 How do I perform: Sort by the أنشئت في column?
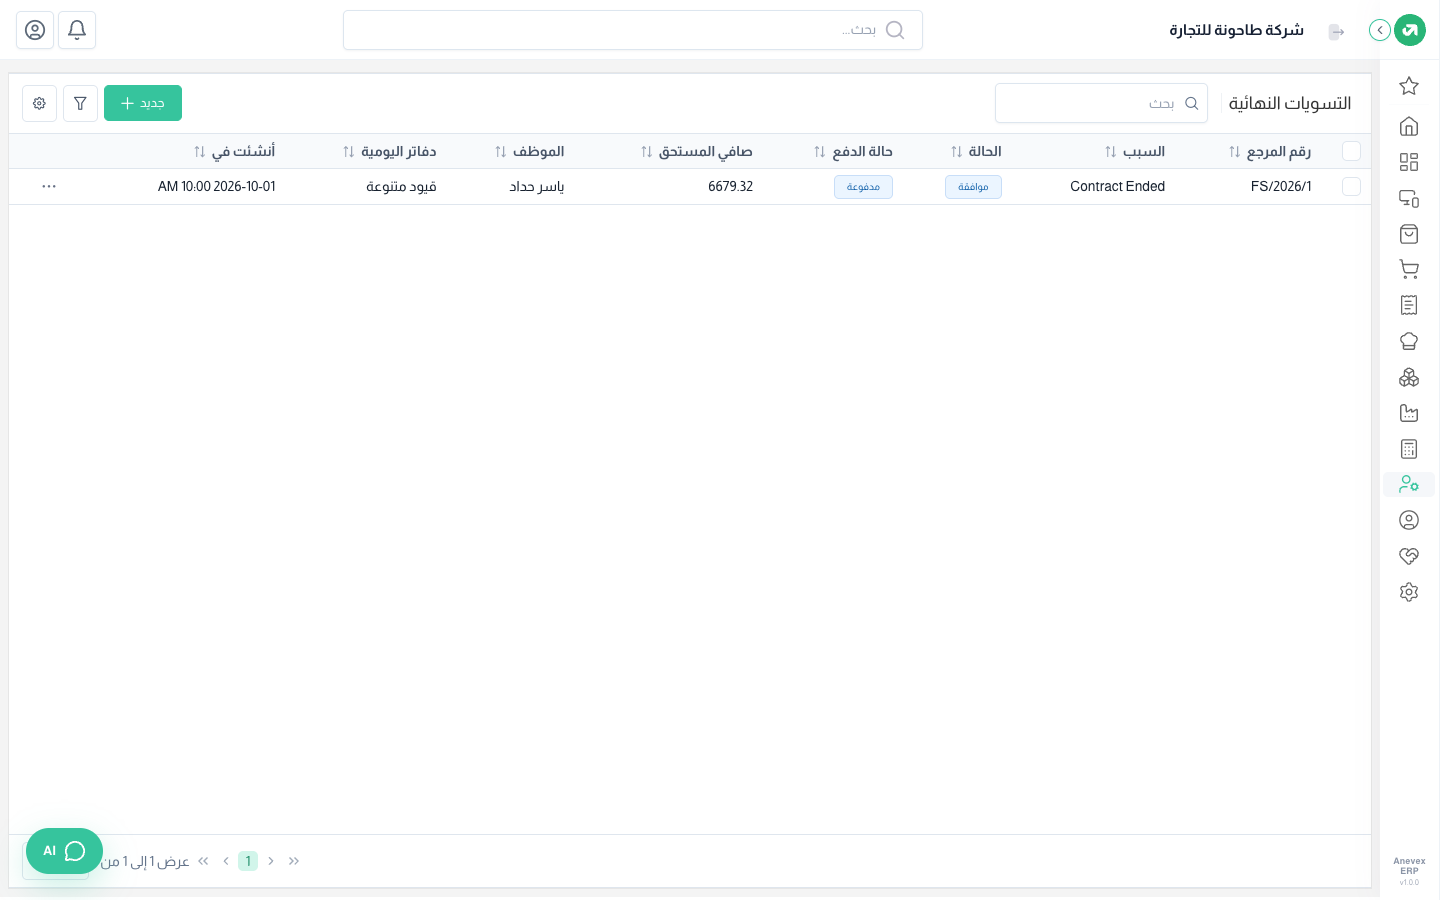click(234, 152)
